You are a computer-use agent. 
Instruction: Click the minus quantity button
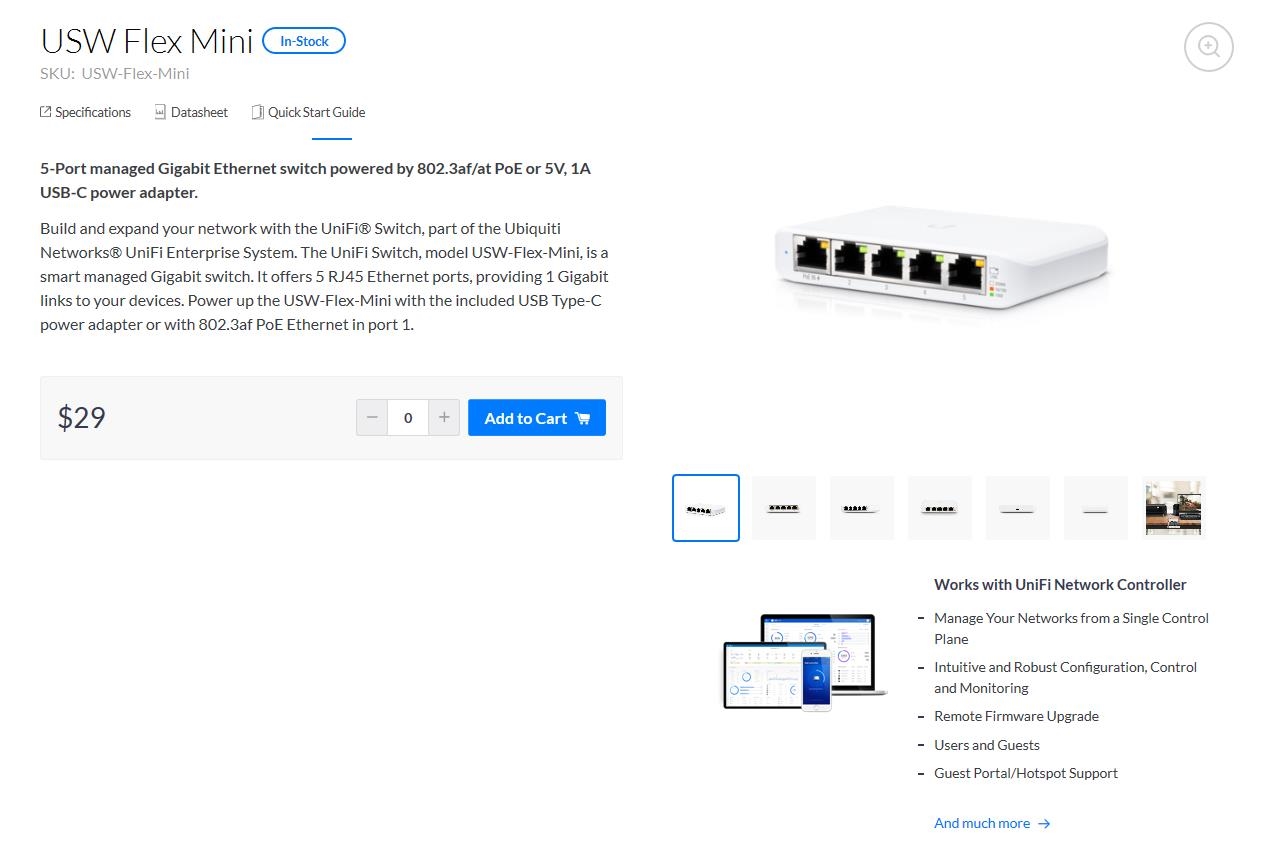[372, 418]
